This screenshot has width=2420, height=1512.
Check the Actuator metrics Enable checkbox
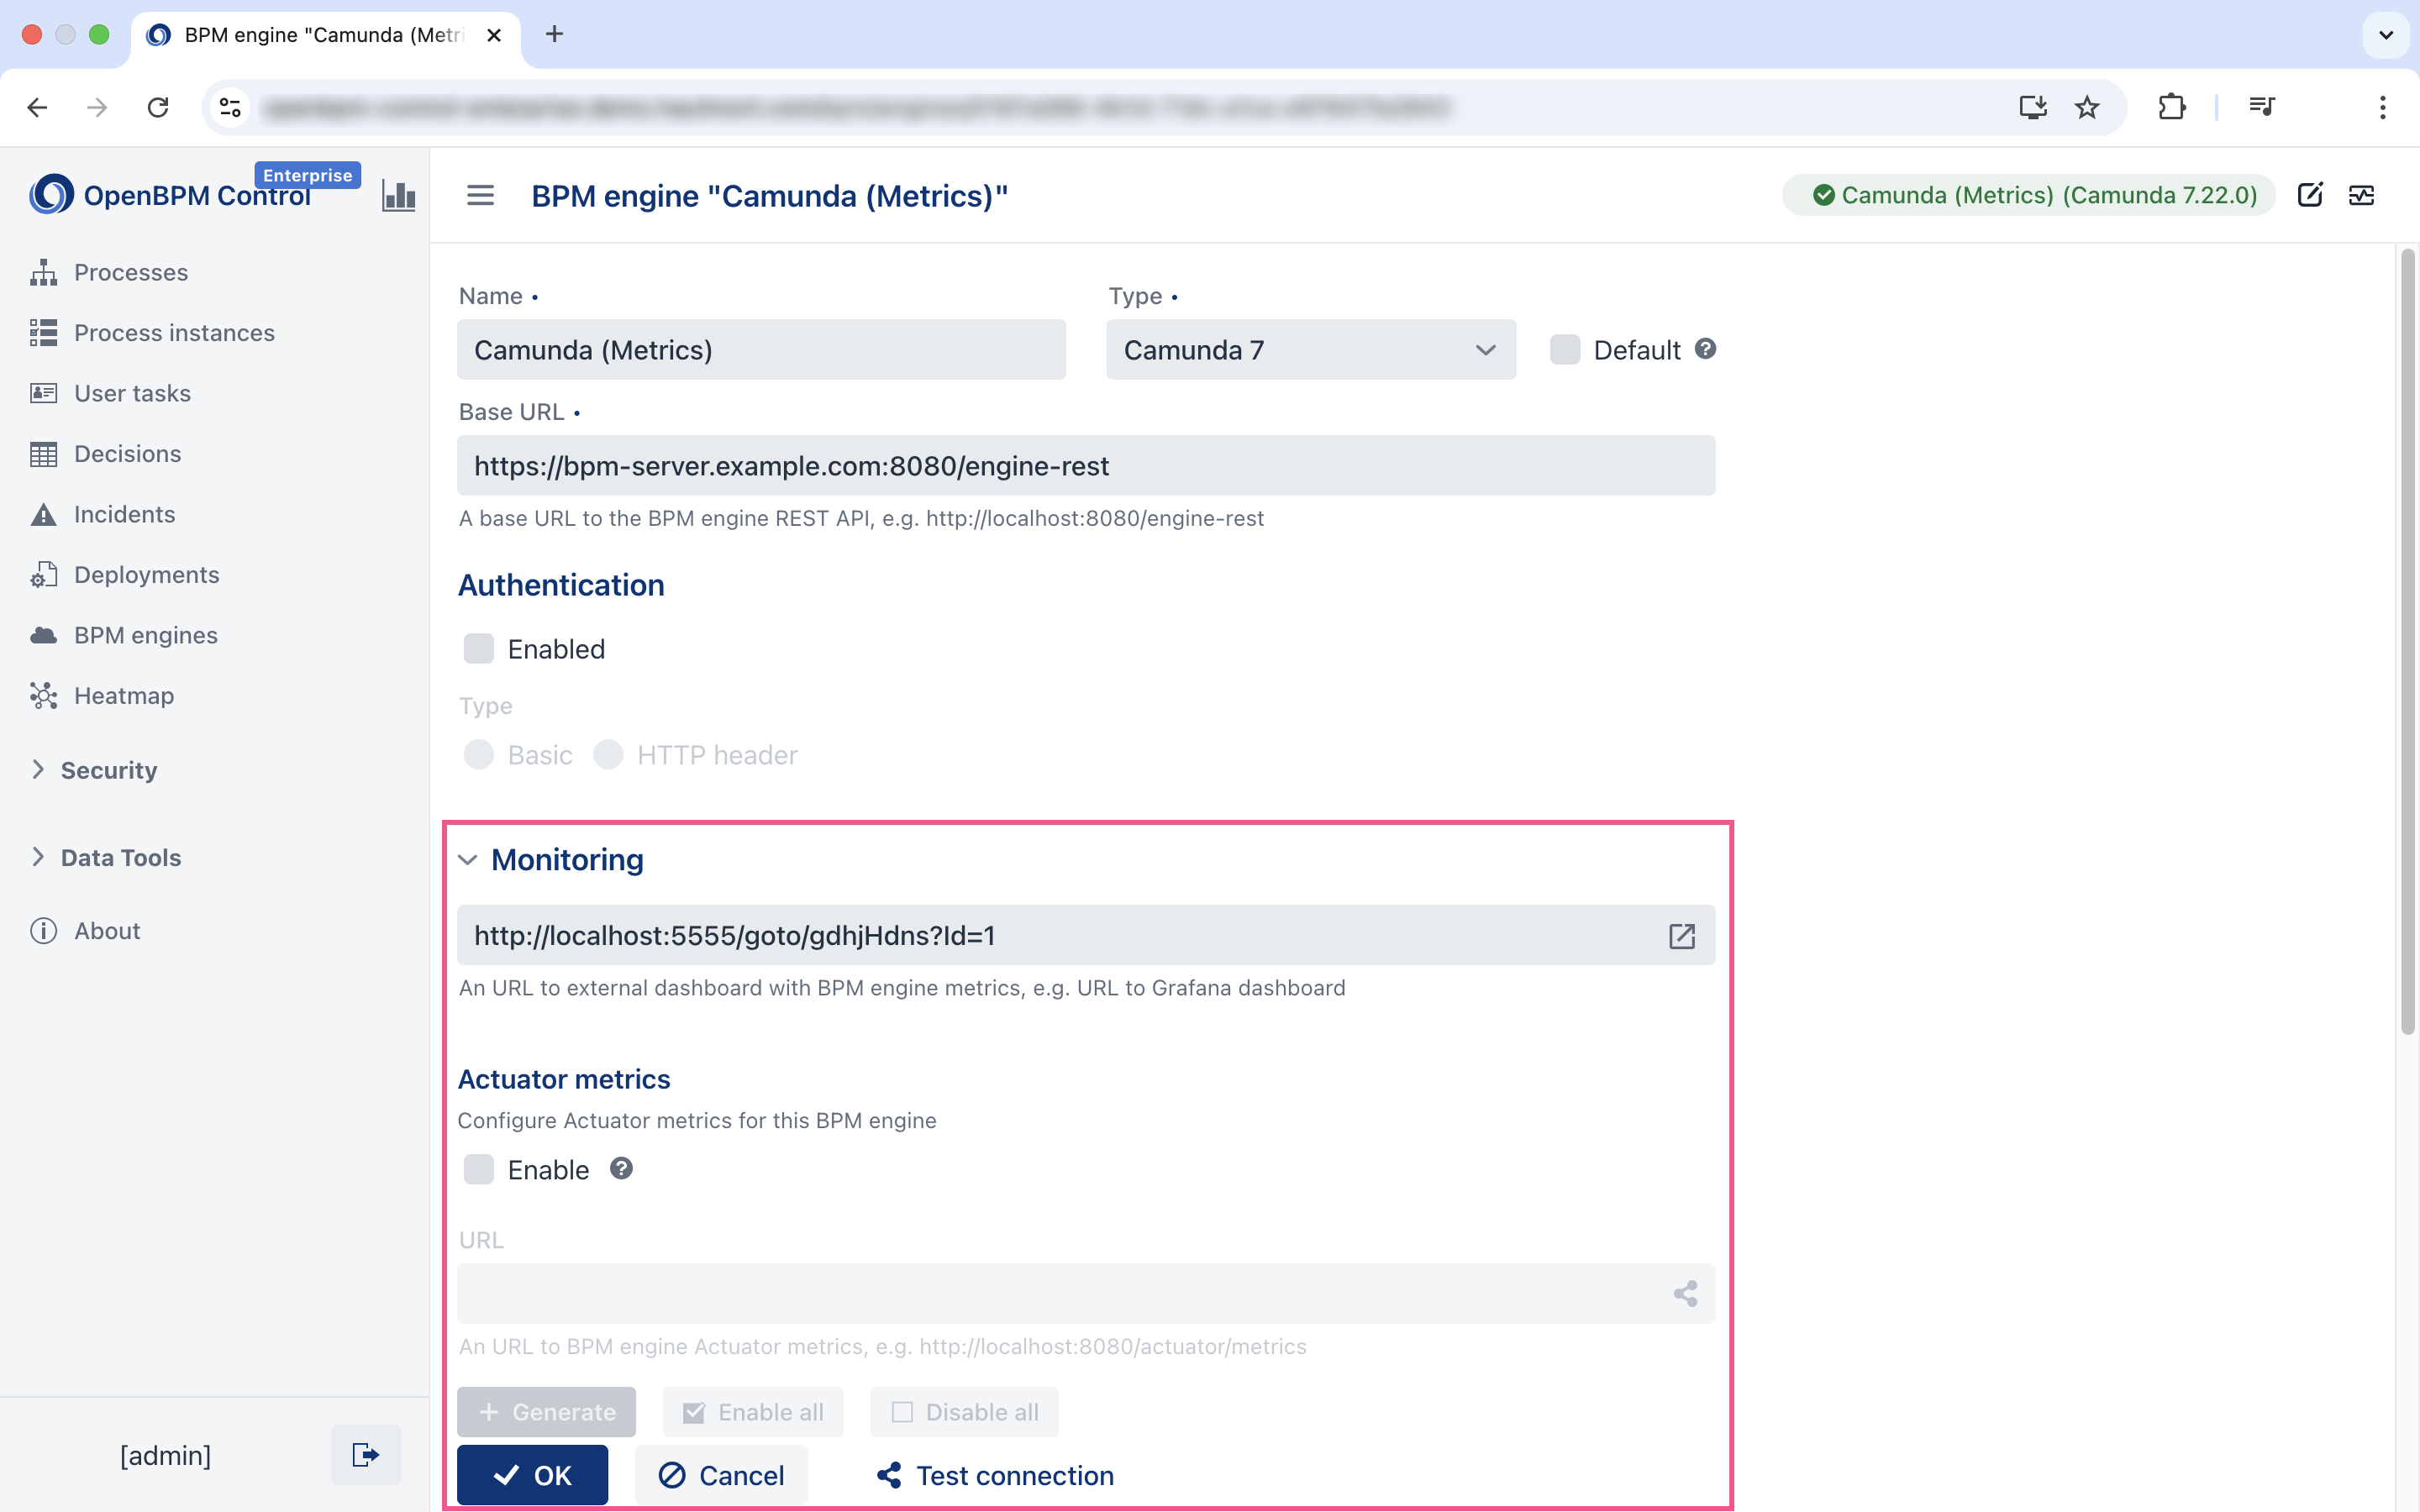coord(479,1170)
